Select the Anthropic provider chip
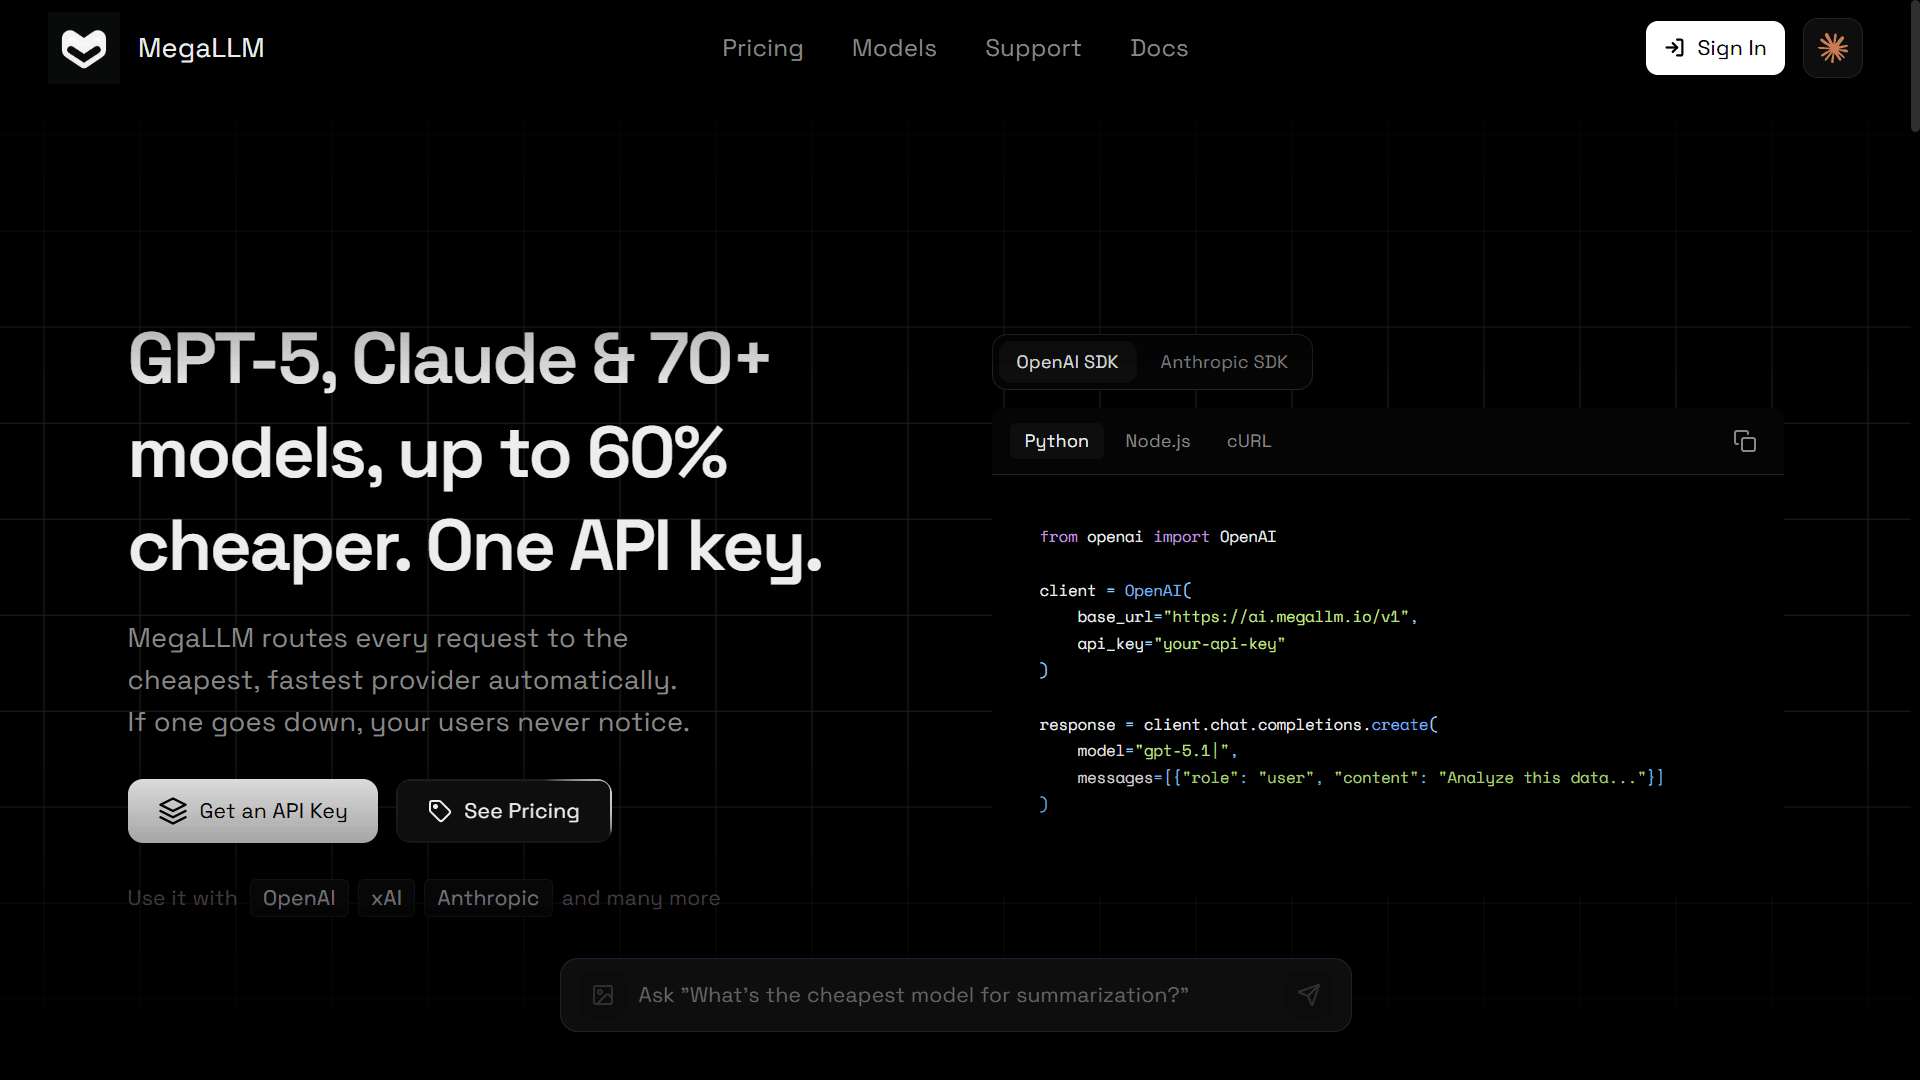The height and width of the screenshot is (1080, 1920). (x=488, y=898)
